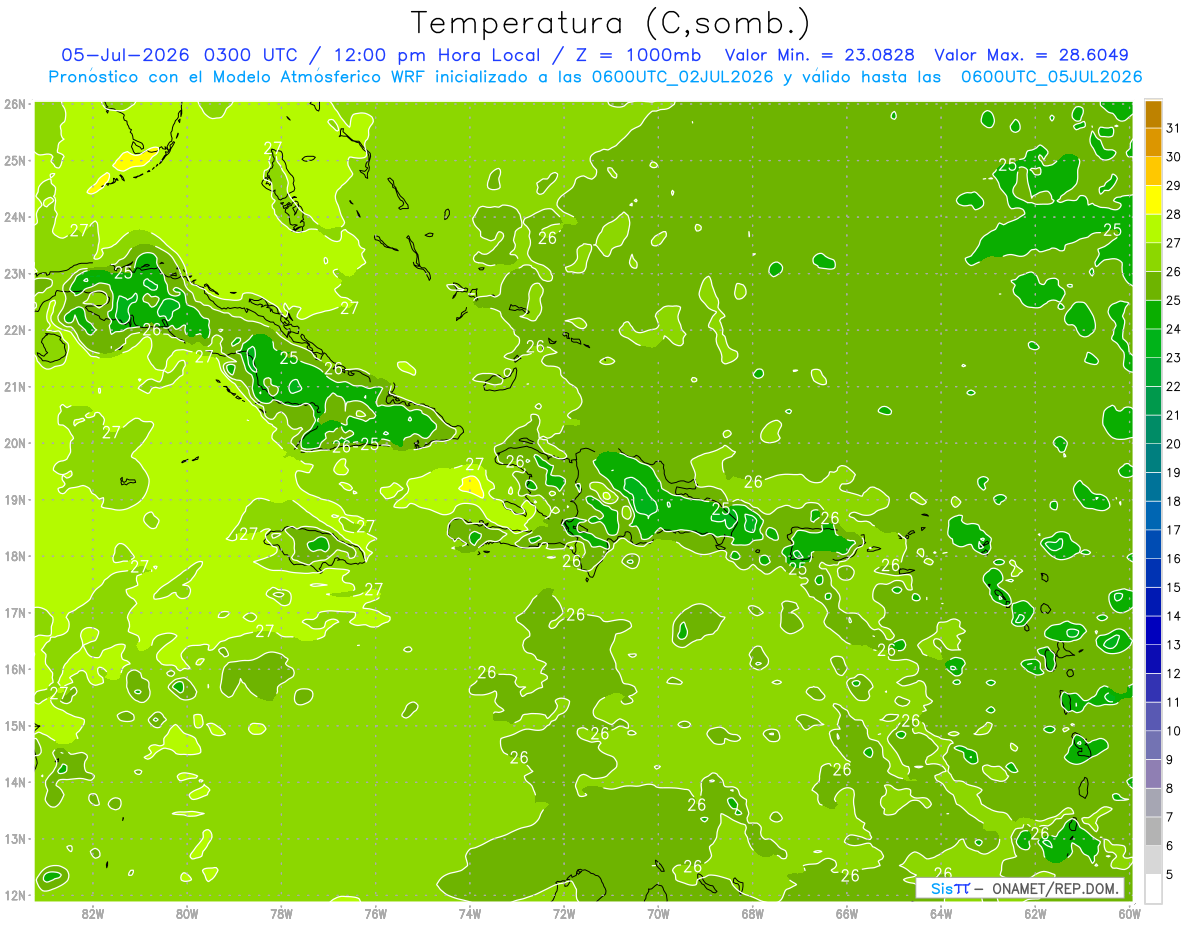Click the "17N" latitude axis label
The image size is (1200, 927).
click(15, 612)
